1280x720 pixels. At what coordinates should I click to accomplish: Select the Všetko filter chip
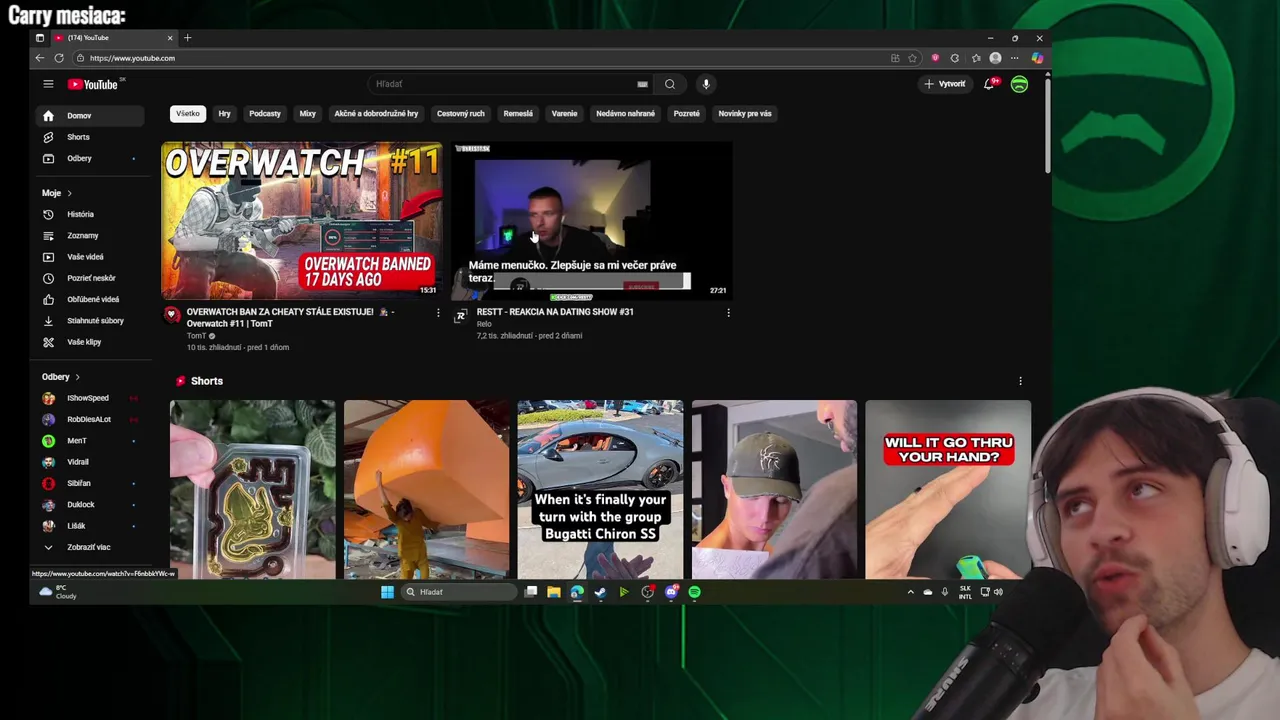tap(188, 113)
